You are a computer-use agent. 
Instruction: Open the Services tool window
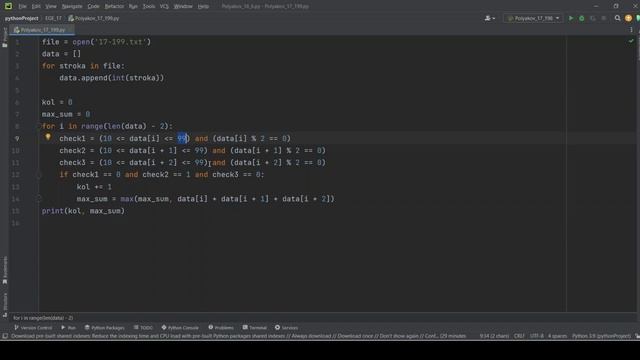click(286, 327)
